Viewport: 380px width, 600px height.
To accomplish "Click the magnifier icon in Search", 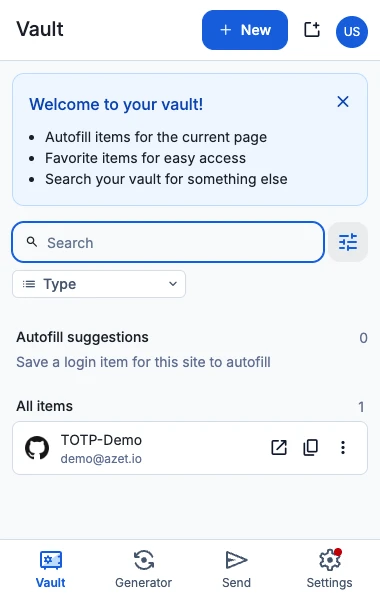I will coord(32,242).
